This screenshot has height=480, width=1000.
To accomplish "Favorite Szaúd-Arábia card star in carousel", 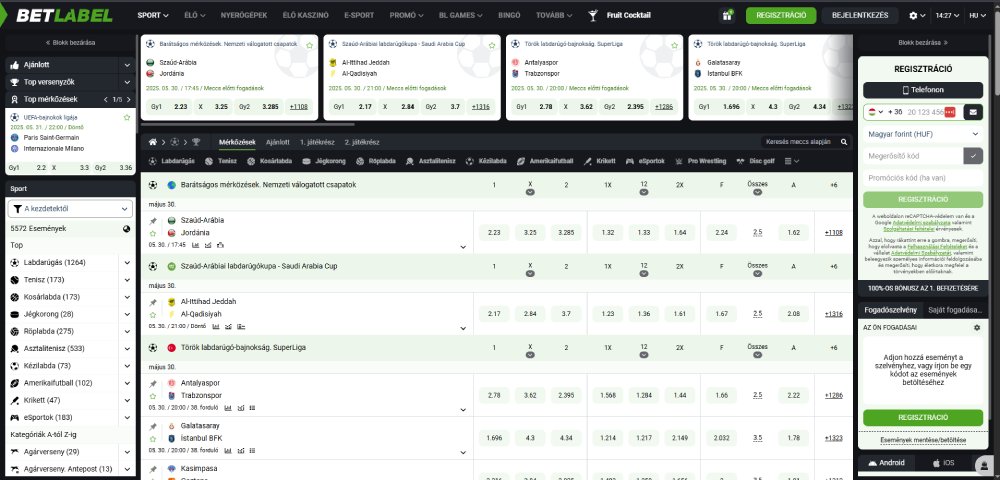I will pos(309,45).
